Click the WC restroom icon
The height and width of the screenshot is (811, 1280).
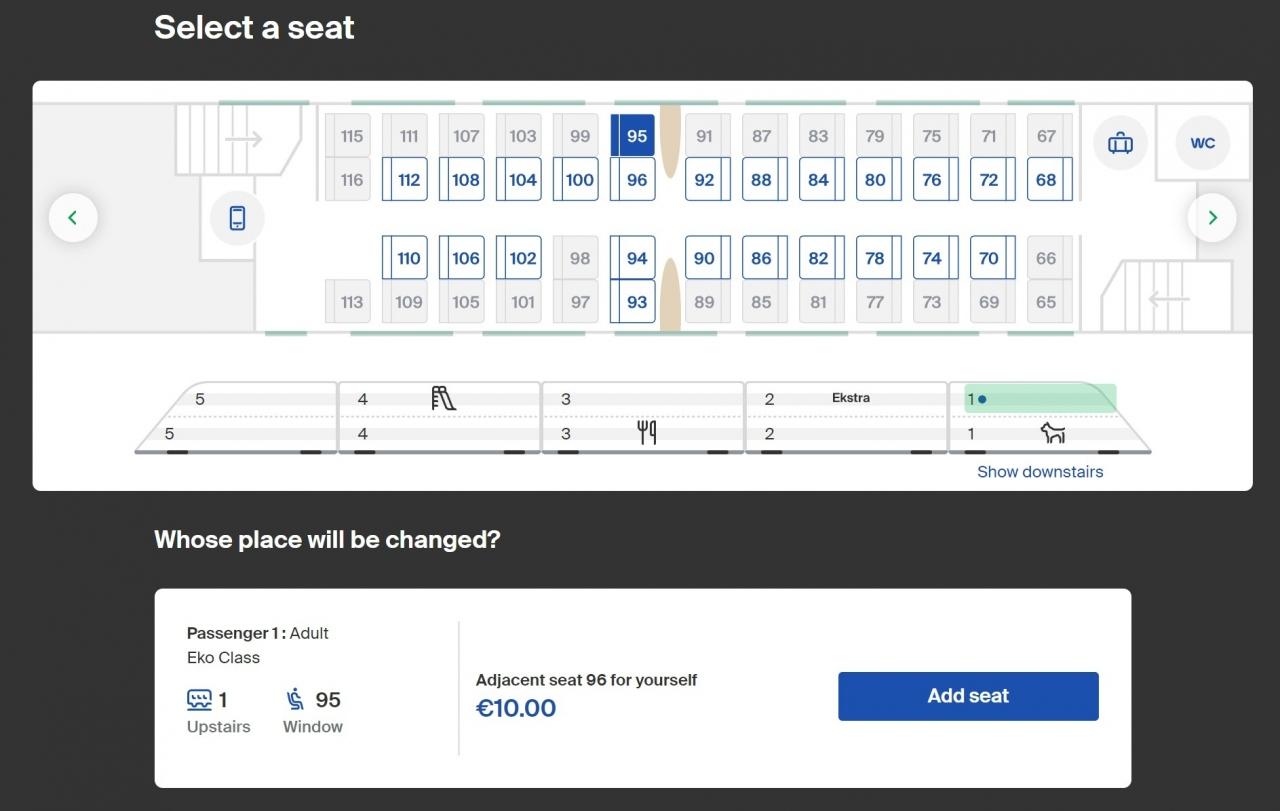1202,143
